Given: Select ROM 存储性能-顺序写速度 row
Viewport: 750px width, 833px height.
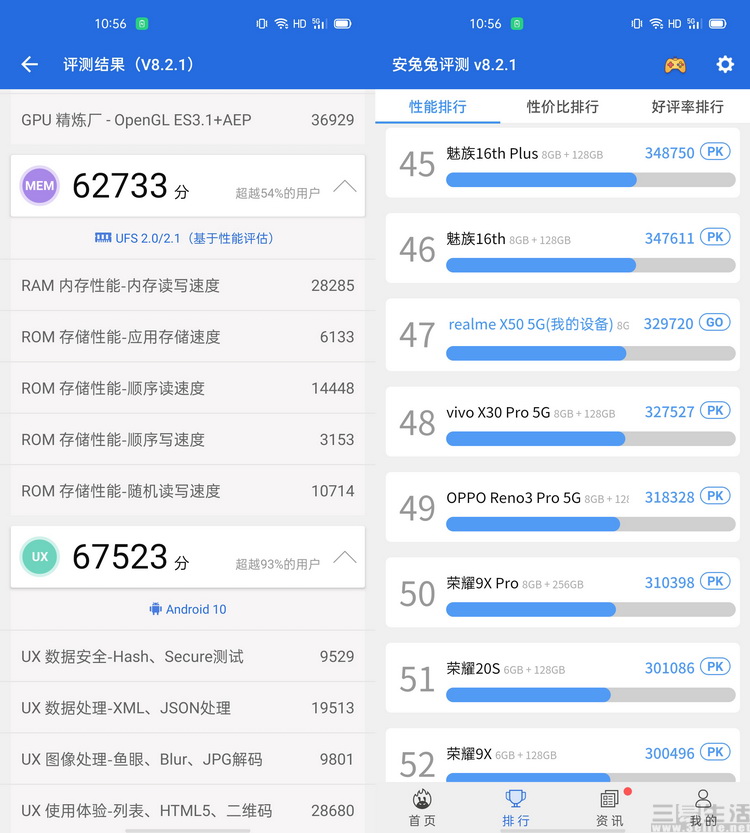Looking at the screenshot, I should click(188, 440).
